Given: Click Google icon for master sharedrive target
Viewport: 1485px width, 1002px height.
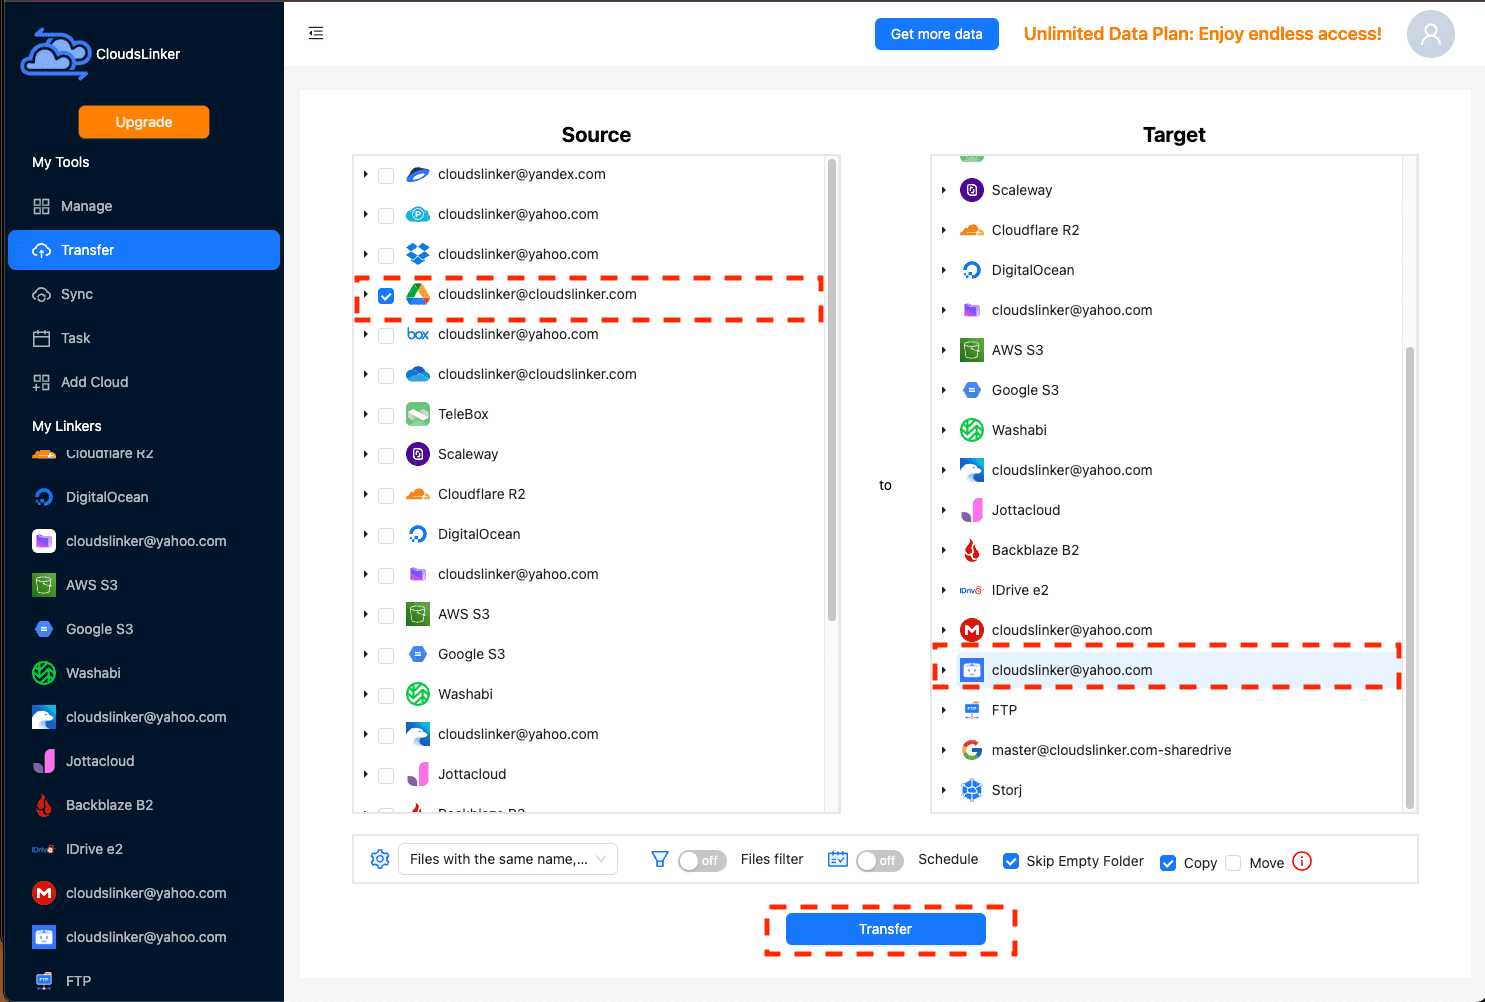Looking at the screenshot, I should click(972, 750).
